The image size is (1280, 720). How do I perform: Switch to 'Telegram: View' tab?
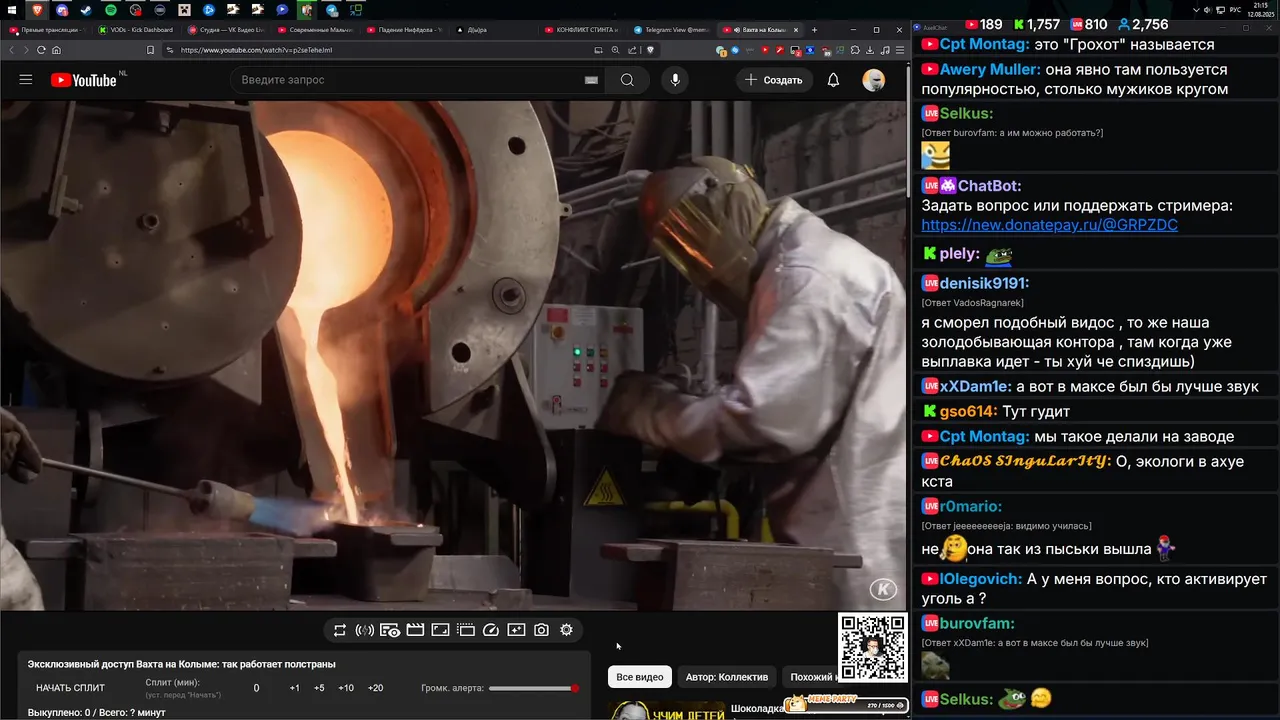pos(672,30)
